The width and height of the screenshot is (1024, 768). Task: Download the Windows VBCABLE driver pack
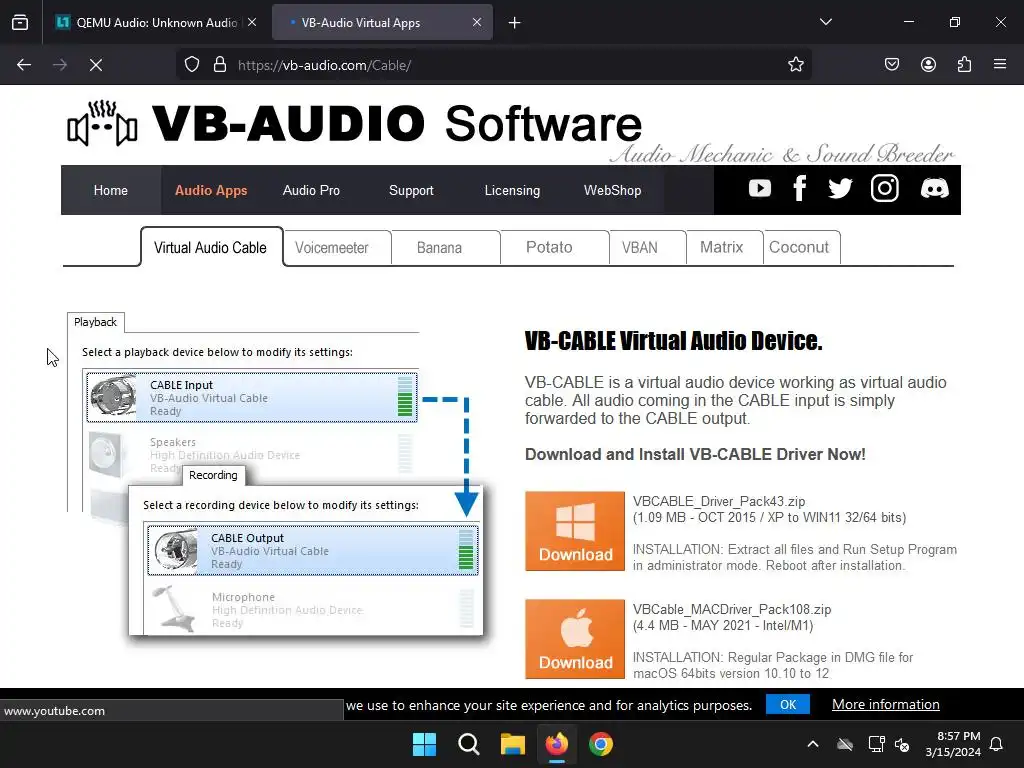coord(575,531)
